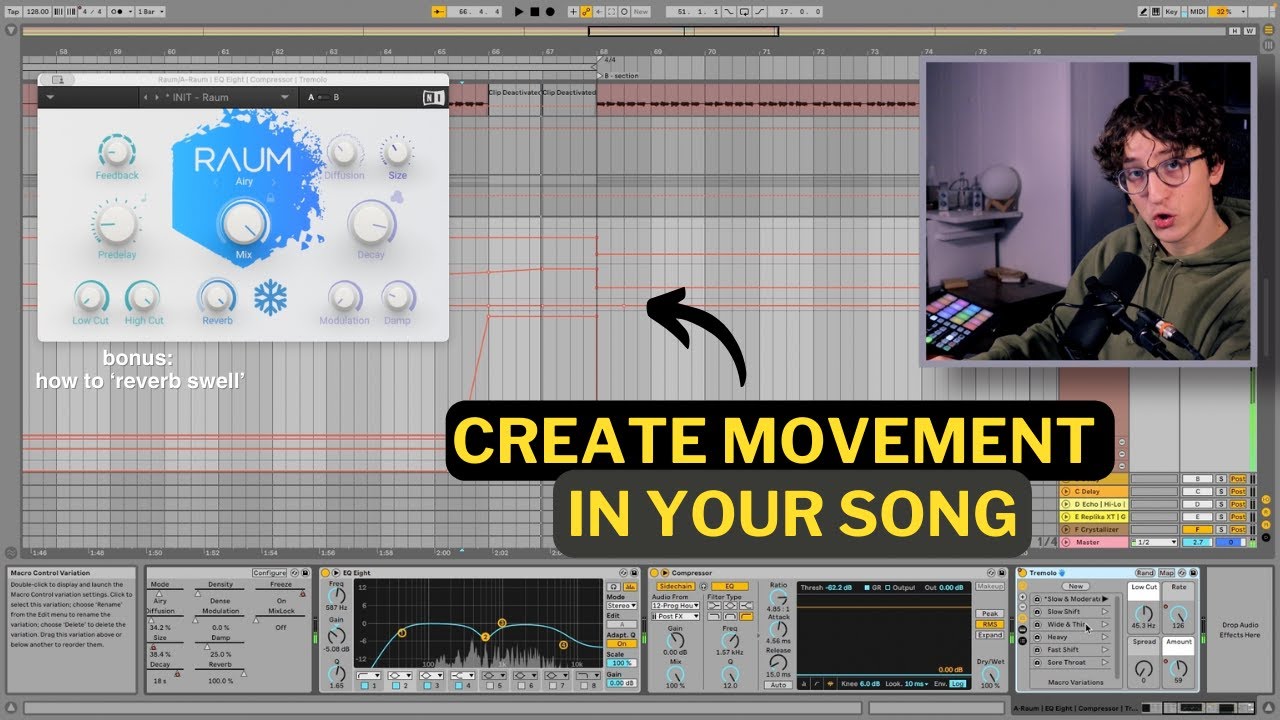Open the Compressor Look. 10 ms dropdown
This screenshot has height=720, width=1280.
point(916,684)
